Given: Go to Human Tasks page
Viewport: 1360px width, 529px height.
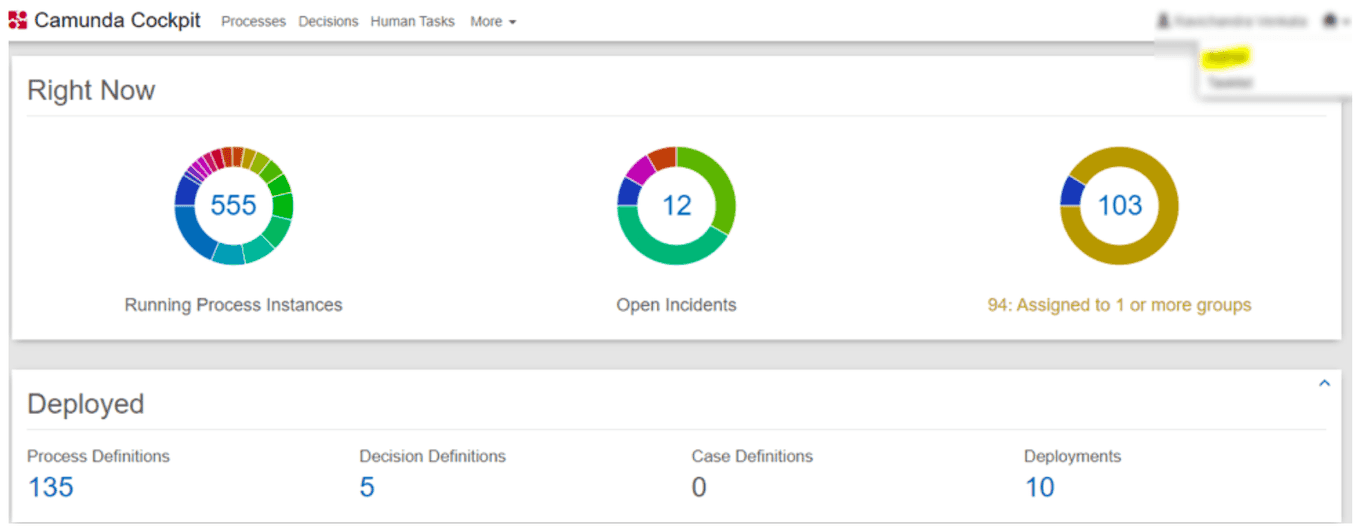Looking at the screenshot, I should (412, 21).
